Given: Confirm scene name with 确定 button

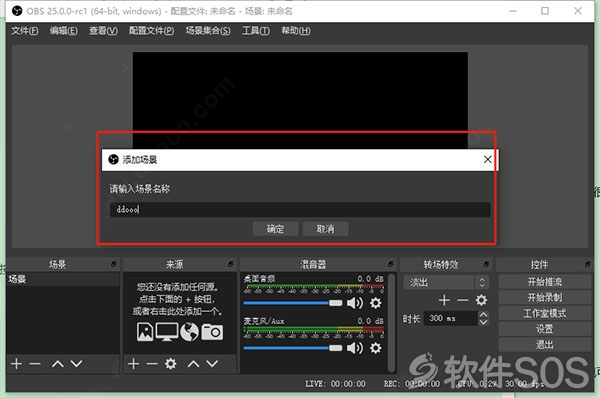Looking at the screenshot, I should click(275, 229).
